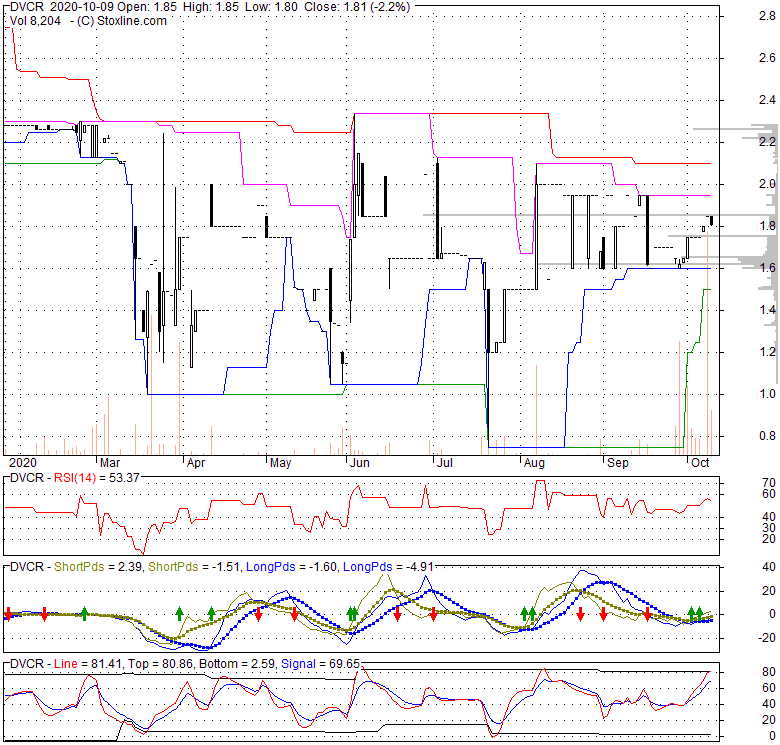Click the 'Bottom = 2.59' legend entry
Image resolution: width=780 pixels, height=745 pixels.
tap(238, 664)
